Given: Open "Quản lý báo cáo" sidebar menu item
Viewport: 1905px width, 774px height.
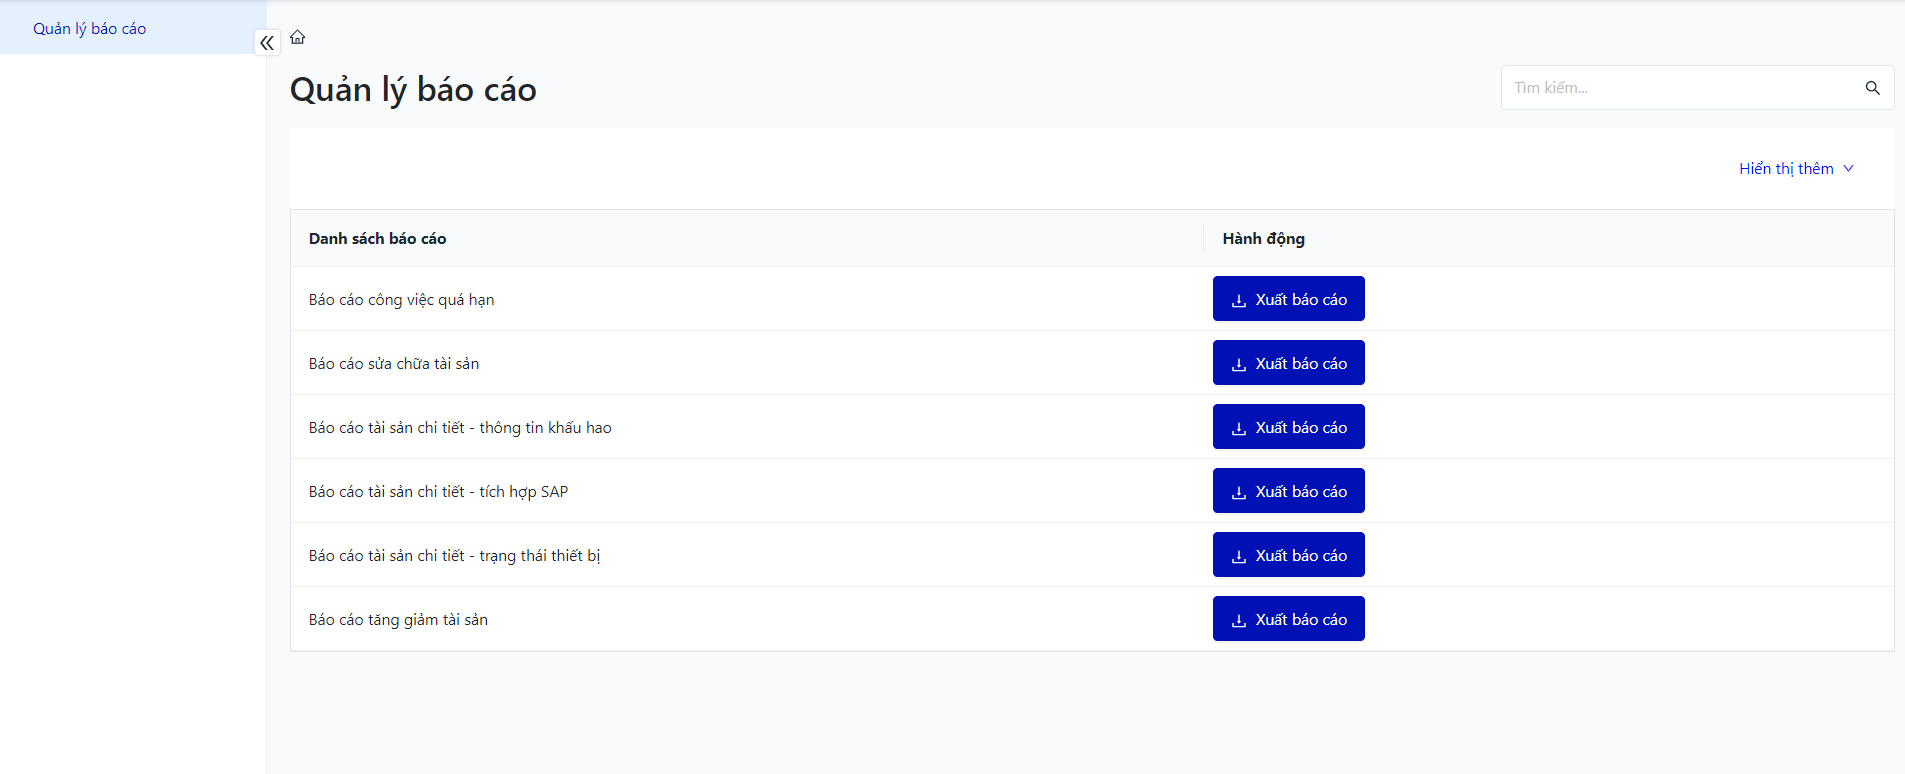Looking at the screenshot, I should click(90, 29).
